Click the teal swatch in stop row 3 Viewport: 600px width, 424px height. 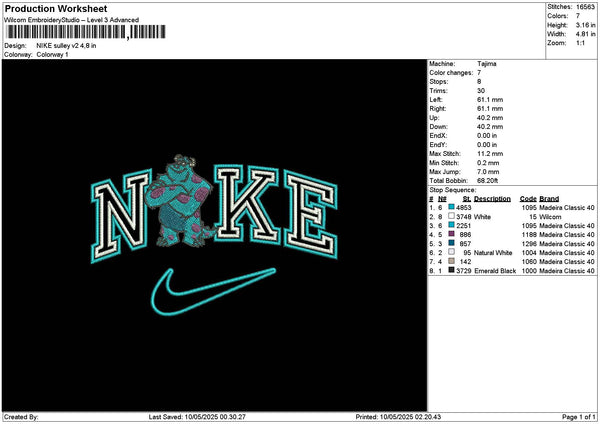(452, 225)
